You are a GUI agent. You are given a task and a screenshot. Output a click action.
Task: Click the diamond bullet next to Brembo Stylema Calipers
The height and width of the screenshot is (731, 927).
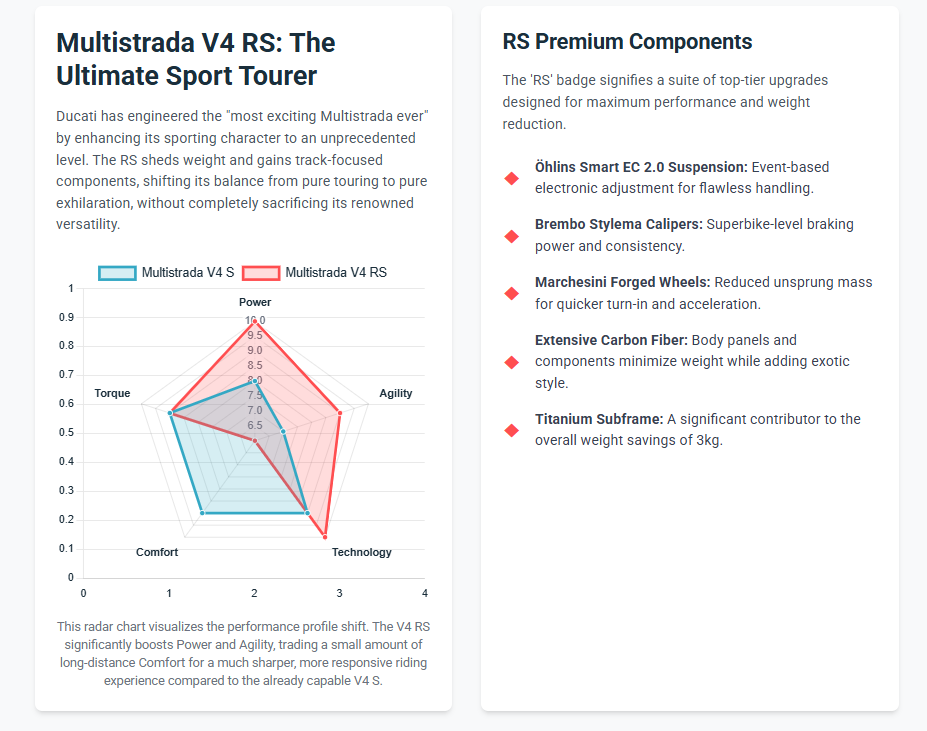tap(512, 236)
